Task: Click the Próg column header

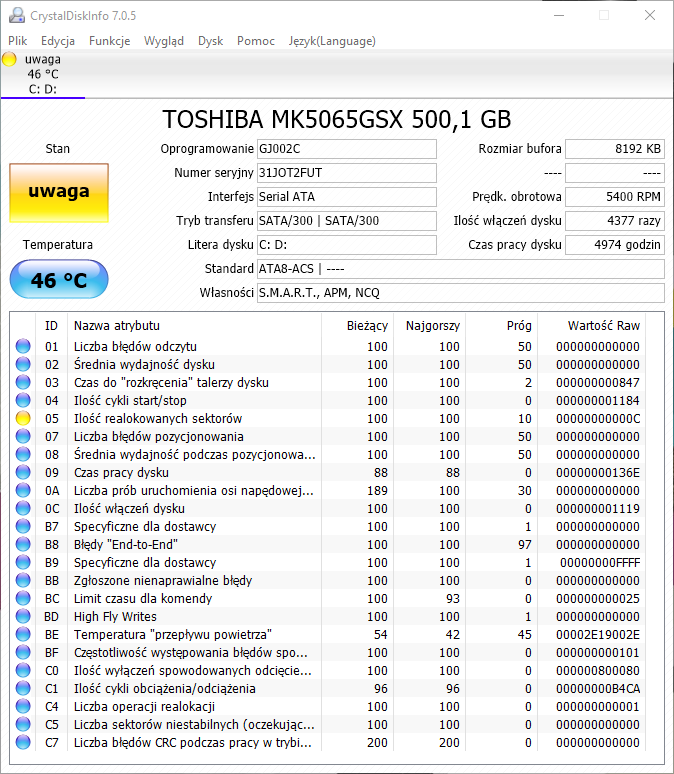Action: click(501, 326)
